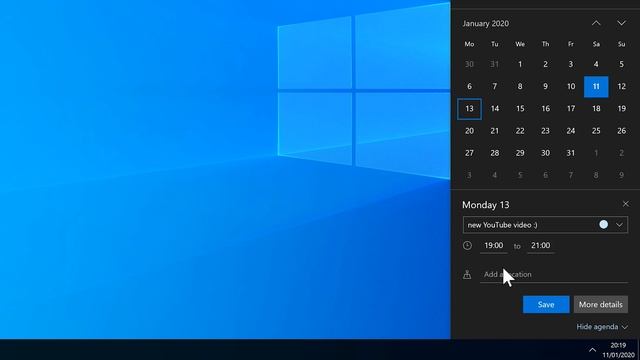The image size is (640, 360).
Task: Choose January 20 in the calendar
Action: (469, 131)
